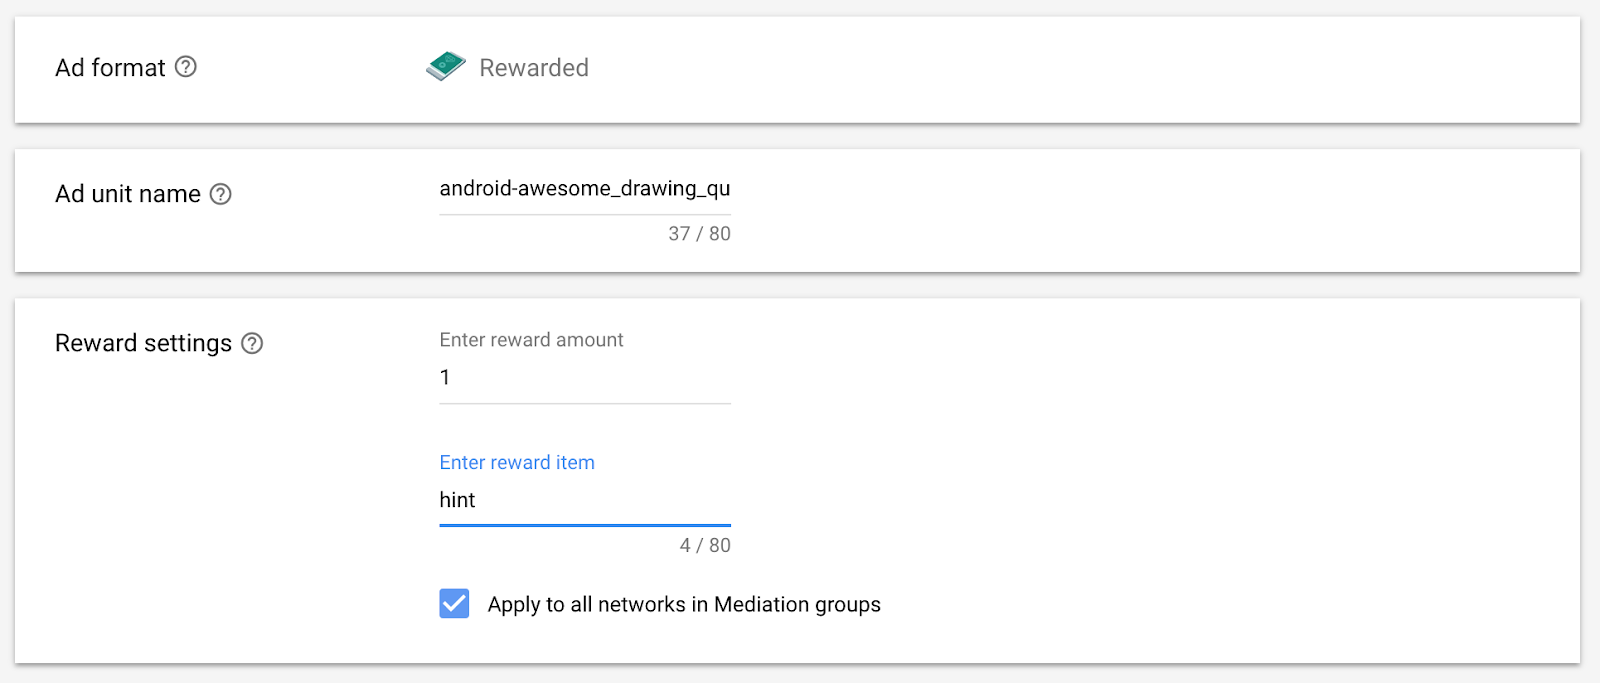
Task: Click the 'Apply to all networks in Mediation groups' label
Action: [684, 604]
